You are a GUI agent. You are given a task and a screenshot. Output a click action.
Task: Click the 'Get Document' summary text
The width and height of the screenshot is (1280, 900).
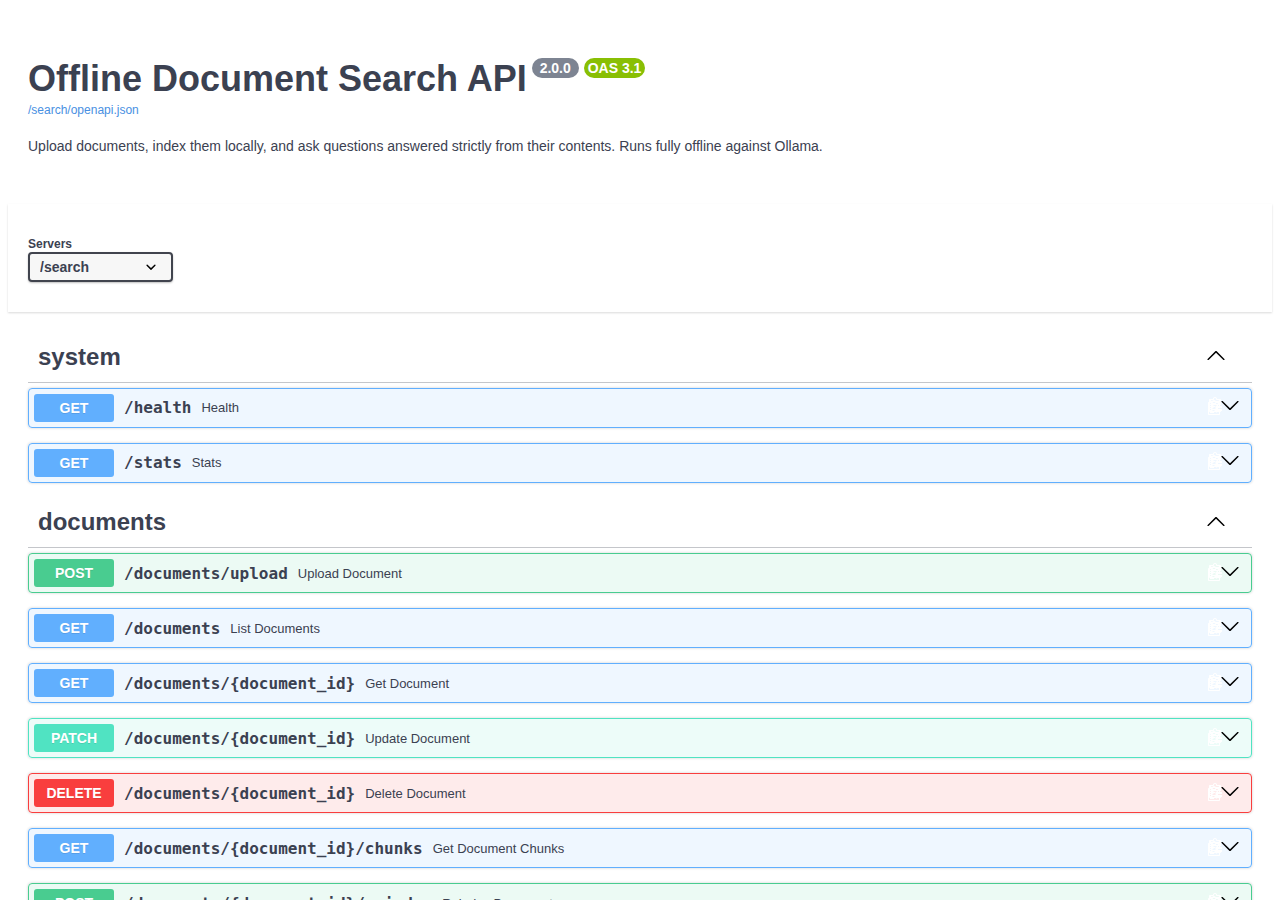[407, 684]
